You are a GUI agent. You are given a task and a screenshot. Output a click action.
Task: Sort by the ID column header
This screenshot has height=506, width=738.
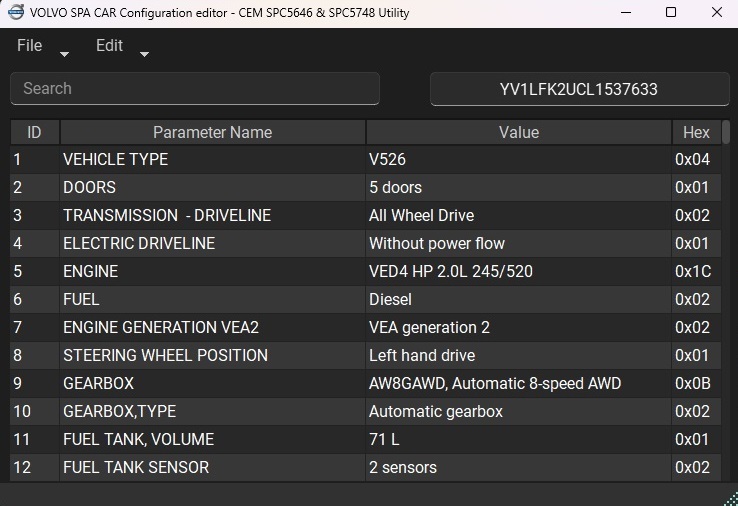pos(34,132)
